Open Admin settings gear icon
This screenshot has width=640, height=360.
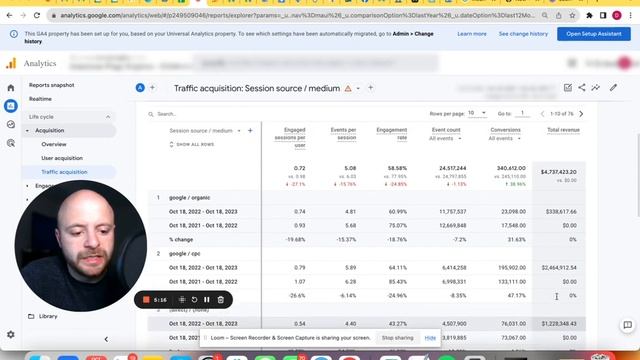tap(11, 334)
